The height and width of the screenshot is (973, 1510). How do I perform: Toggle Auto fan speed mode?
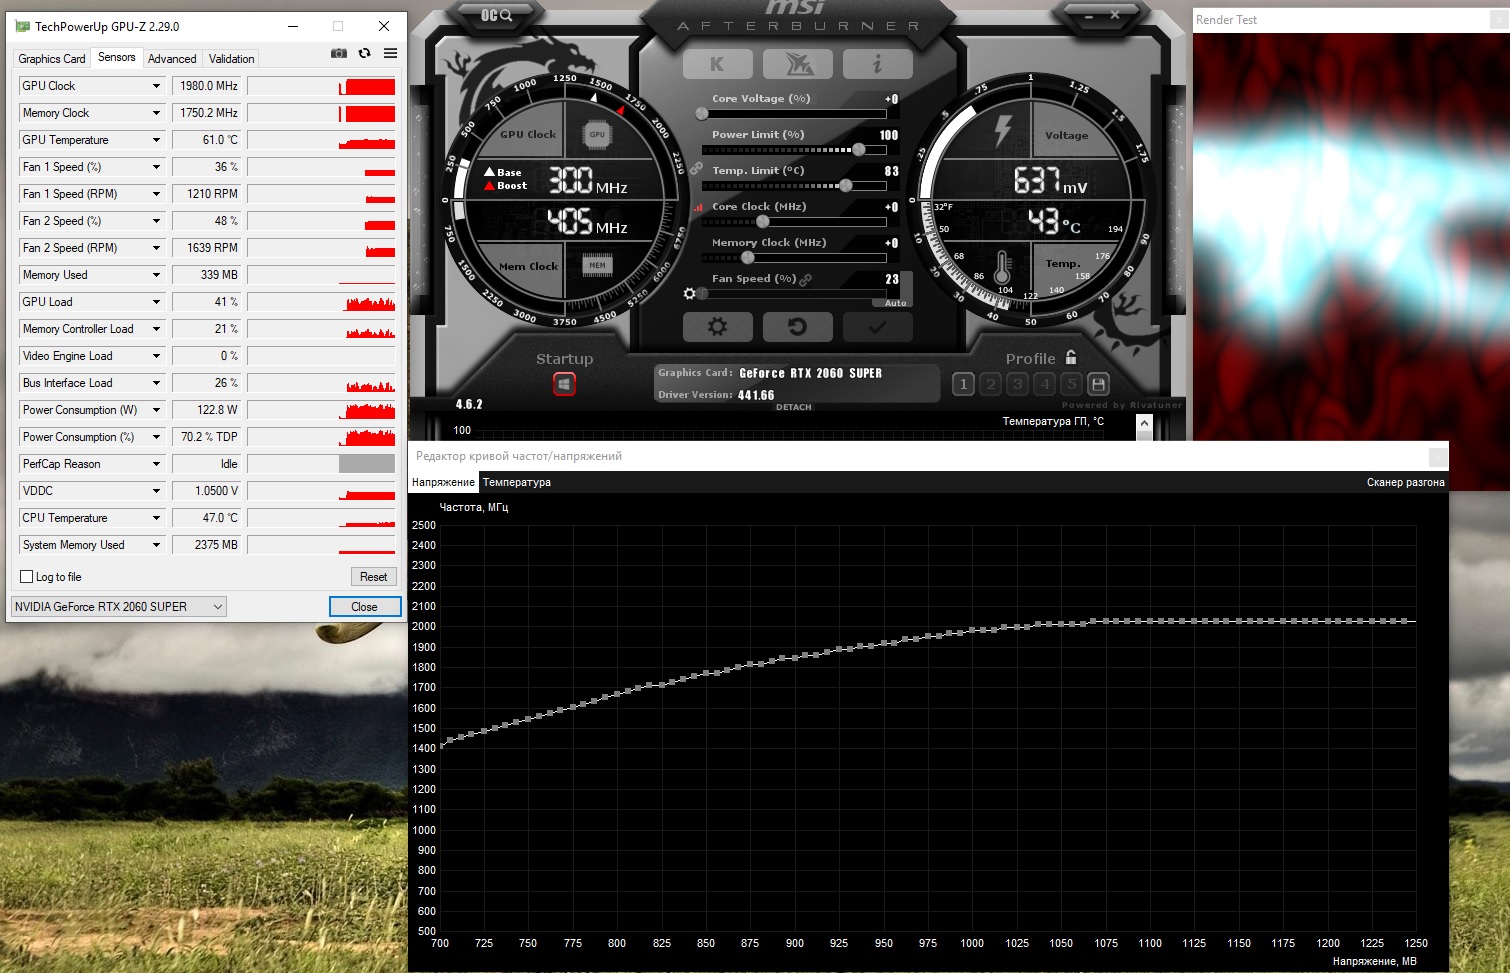pos(895,303)
